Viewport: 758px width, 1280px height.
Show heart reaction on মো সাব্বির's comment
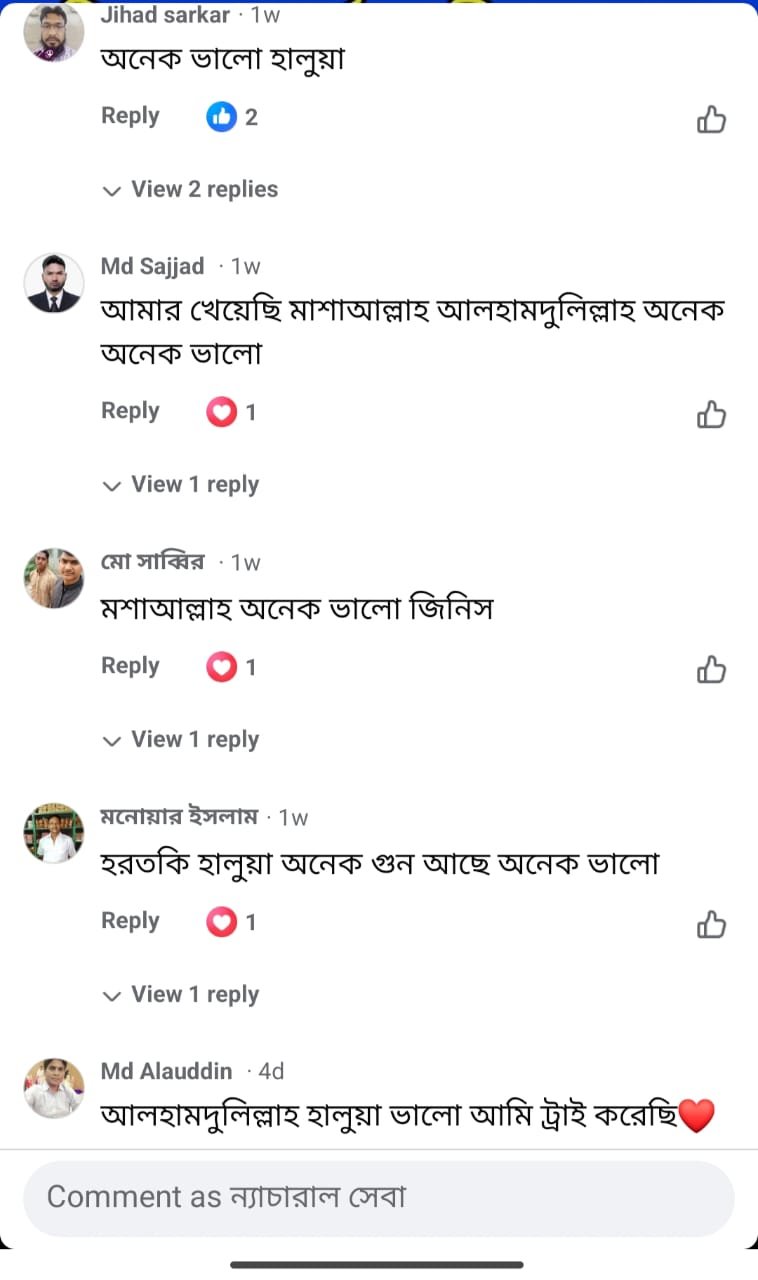(232, 667)
